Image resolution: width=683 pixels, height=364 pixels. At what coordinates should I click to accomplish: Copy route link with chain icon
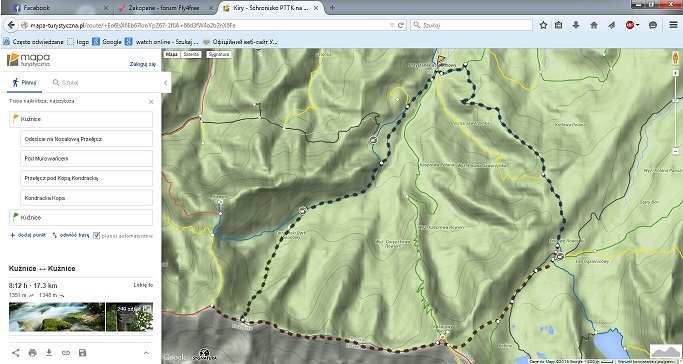pos(66,353)
